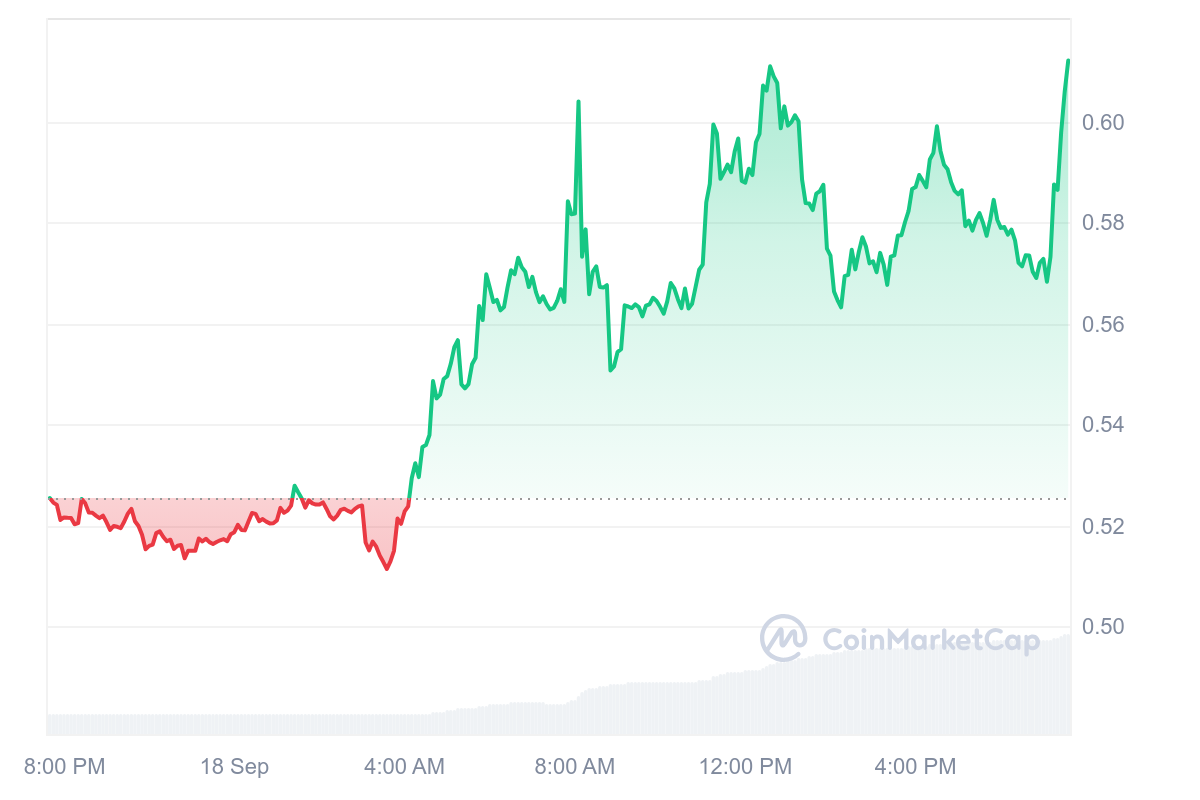Screen dimensions: 1200x800
Task: Click the 12:00 PM time axis label
Action: click(x=745, y=767)
